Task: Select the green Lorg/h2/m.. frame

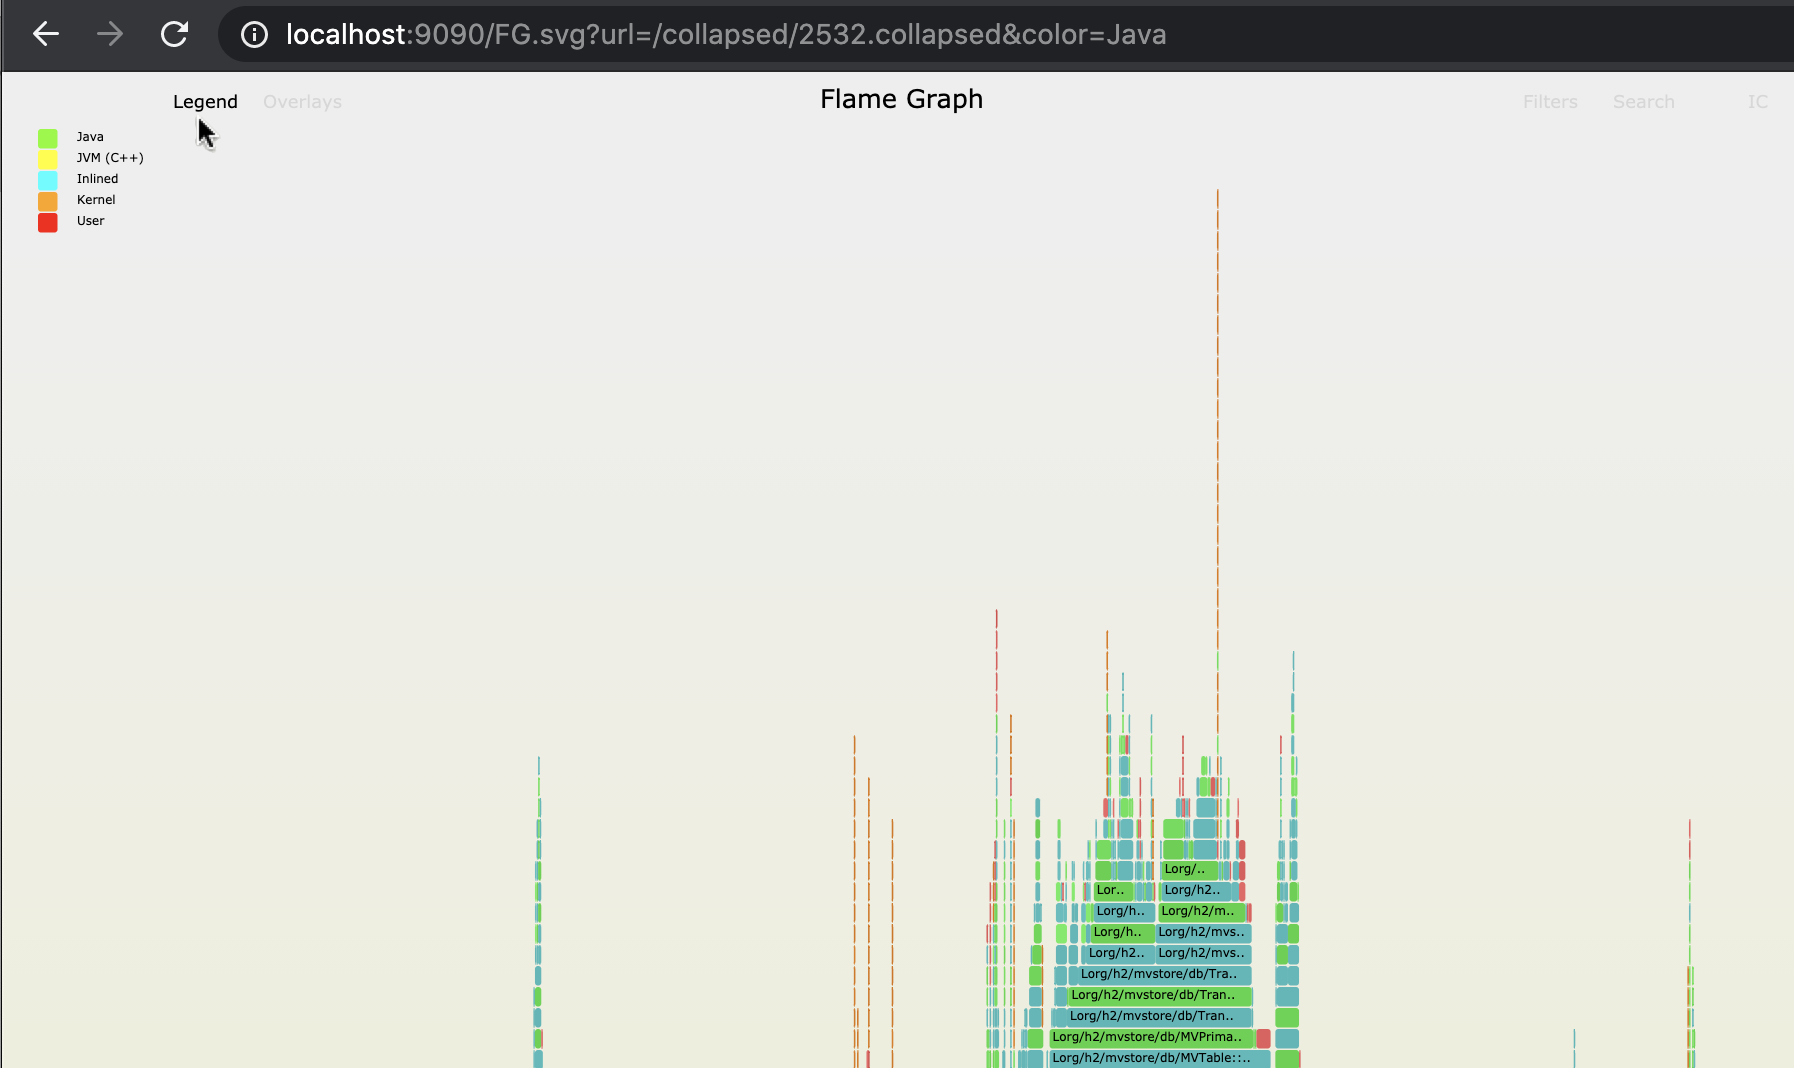Action: (1202, 911)
